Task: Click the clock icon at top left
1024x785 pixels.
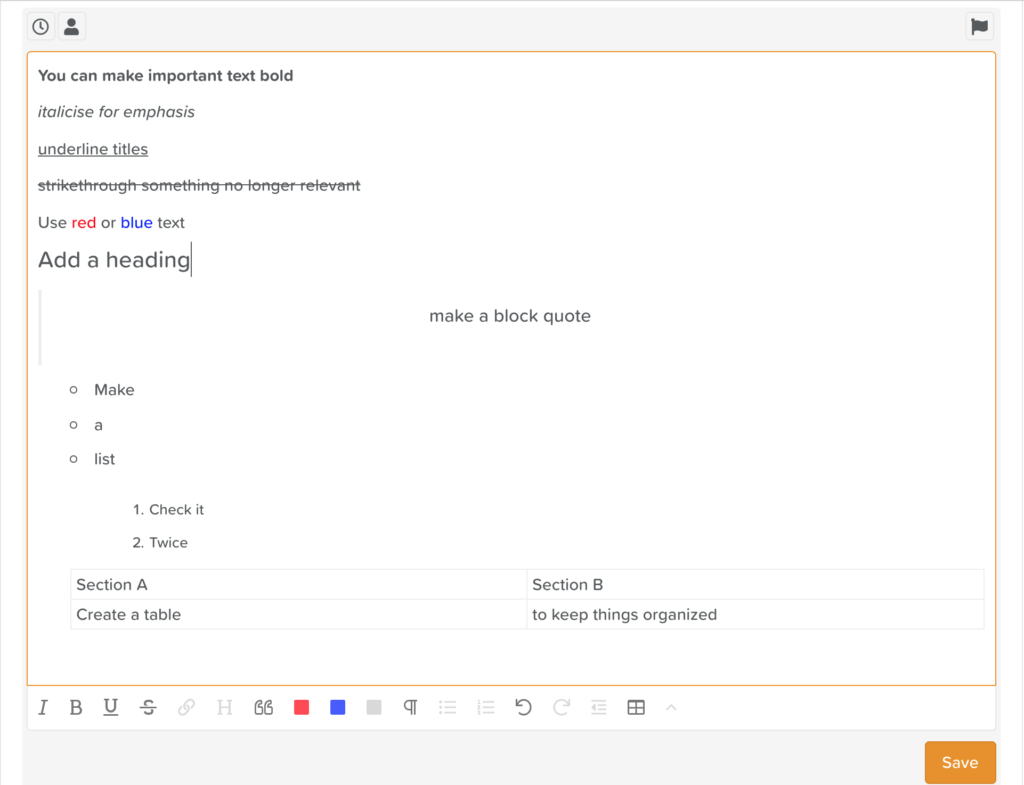Action: [x=41, y=27]
